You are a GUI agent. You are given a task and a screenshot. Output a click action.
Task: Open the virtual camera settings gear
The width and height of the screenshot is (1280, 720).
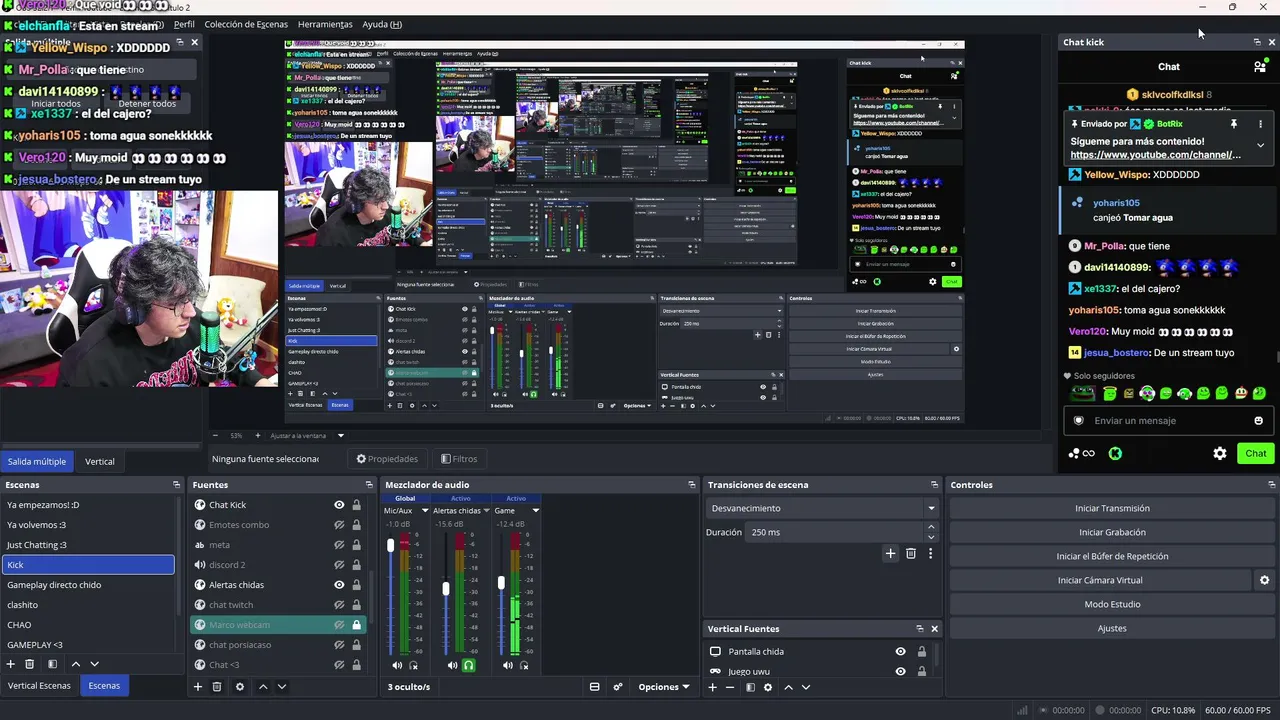point(1264,580)
